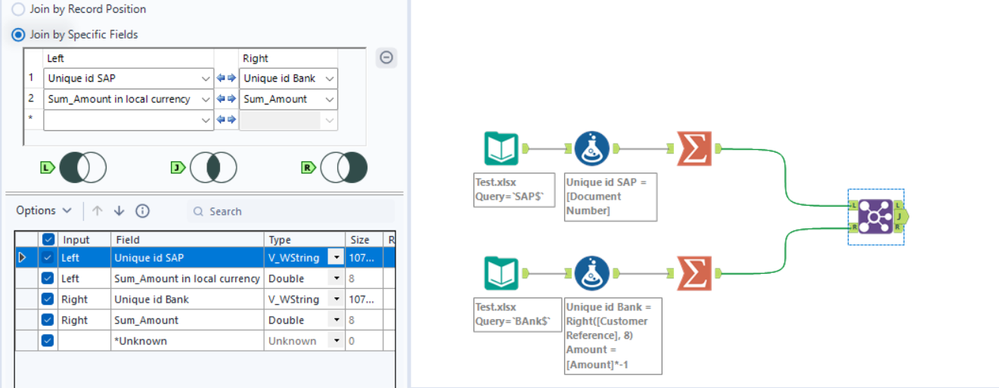This screenshot has height=388, width=999.
Task: Move selected field up with arrow
Action: pyautogui.click(x=97, y=211)
